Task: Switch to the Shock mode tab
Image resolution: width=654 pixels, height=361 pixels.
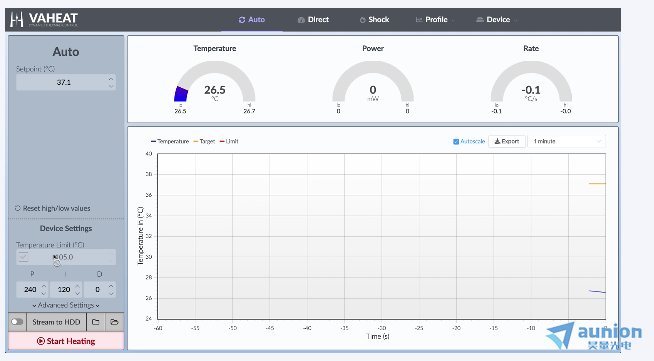Action: [x=374, y=20]
